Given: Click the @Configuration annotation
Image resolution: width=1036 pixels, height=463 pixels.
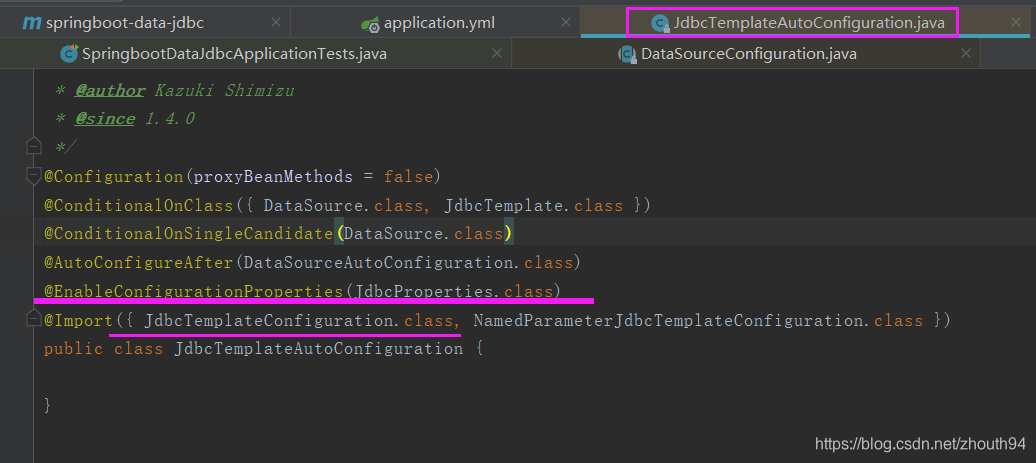Looking at the screenshot, I should 114,177.
